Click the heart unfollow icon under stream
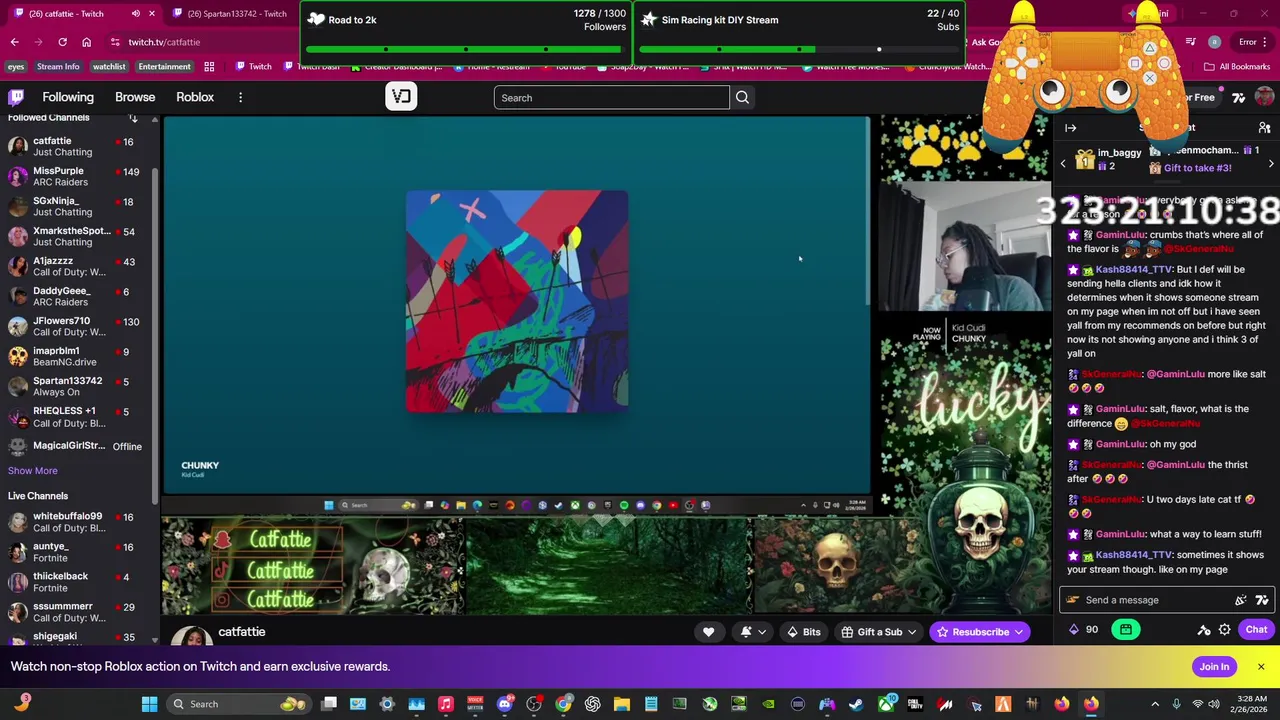Screen dimensions: 1280x720 708,632
